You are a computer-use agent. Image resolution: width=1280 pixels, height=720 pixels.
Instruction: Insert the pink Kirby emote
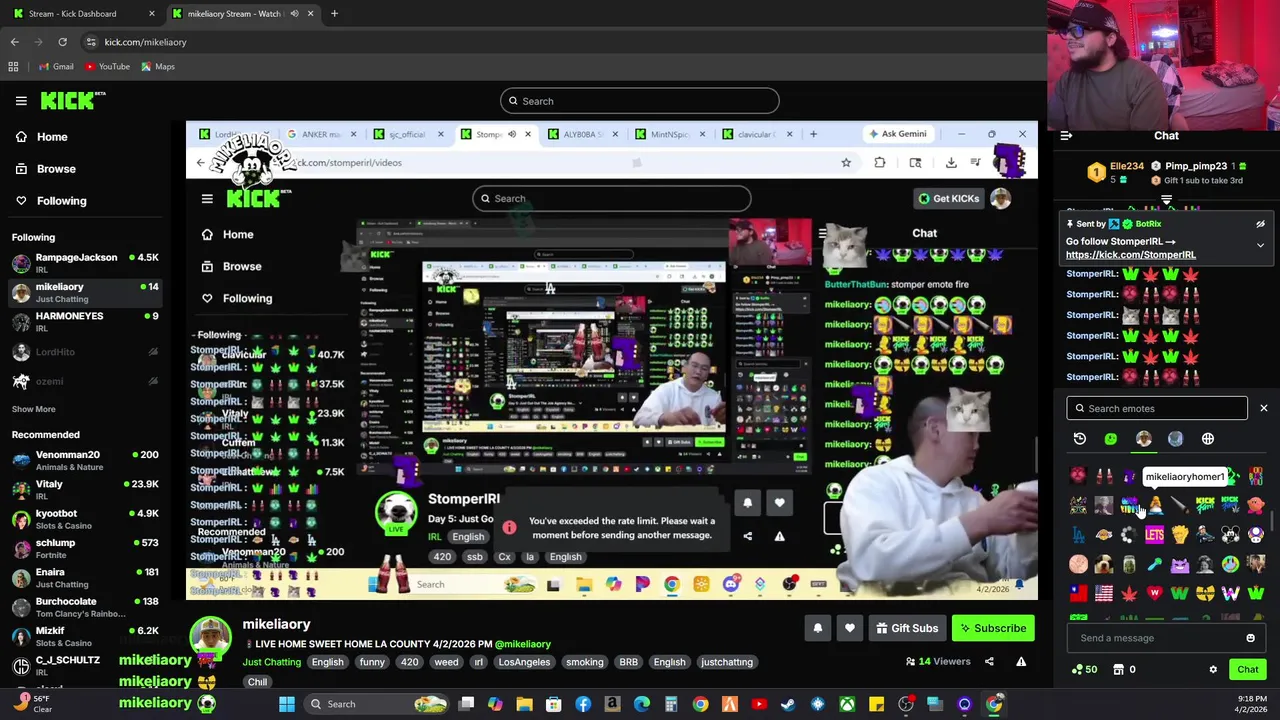tap(1256, 505)
